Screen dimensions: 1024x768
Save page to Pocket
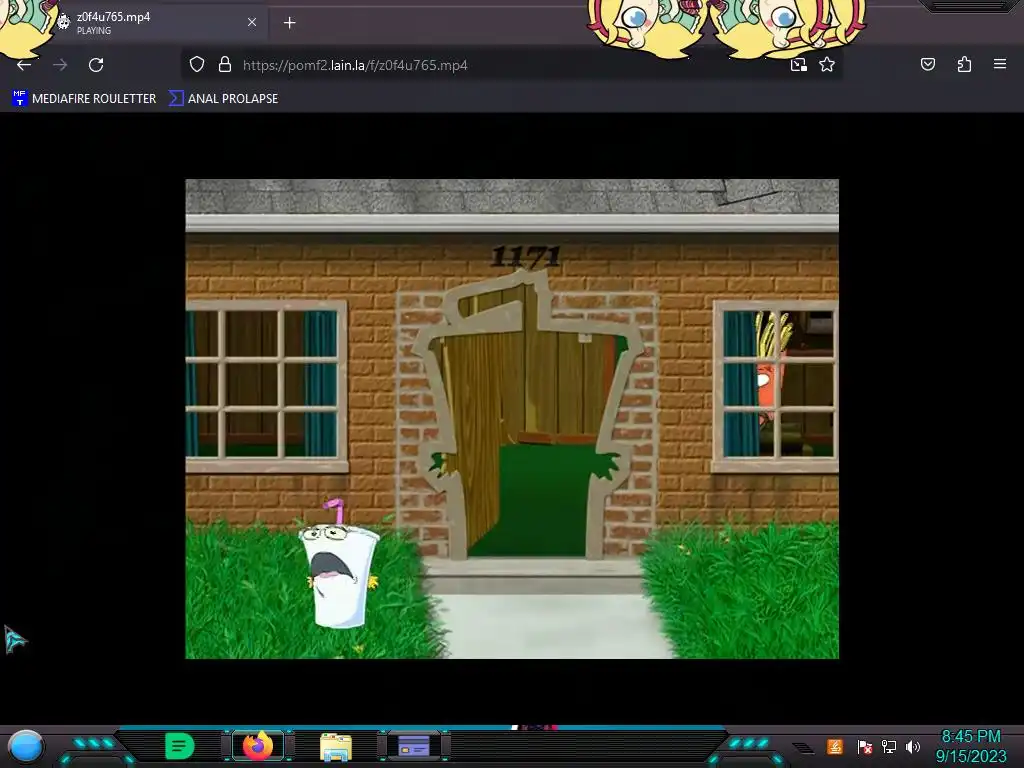coord(927,64)
